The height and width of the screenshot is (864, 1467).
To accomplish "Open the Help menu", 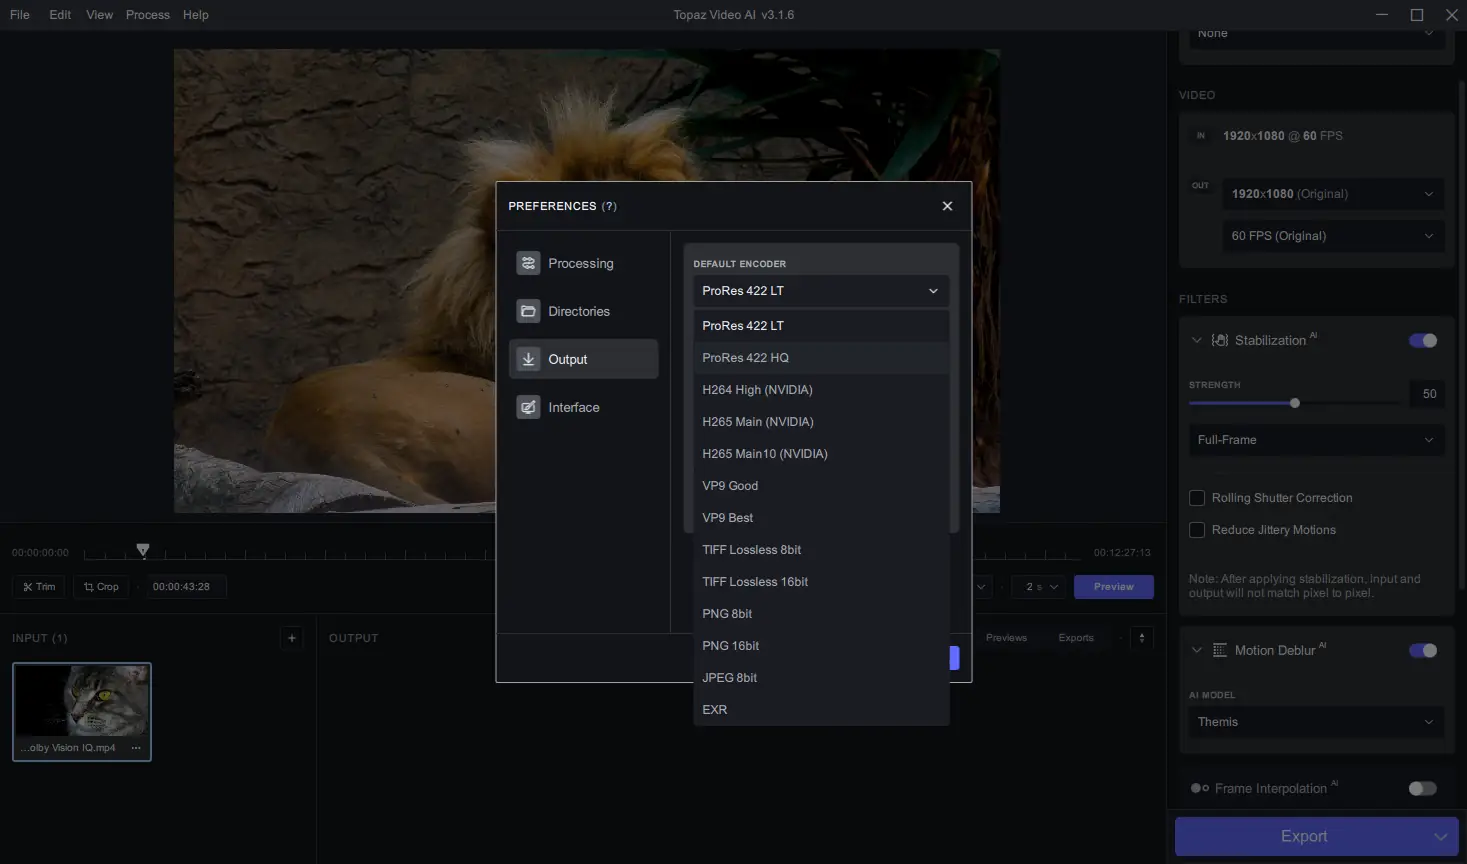I will [x=196, y=15].
